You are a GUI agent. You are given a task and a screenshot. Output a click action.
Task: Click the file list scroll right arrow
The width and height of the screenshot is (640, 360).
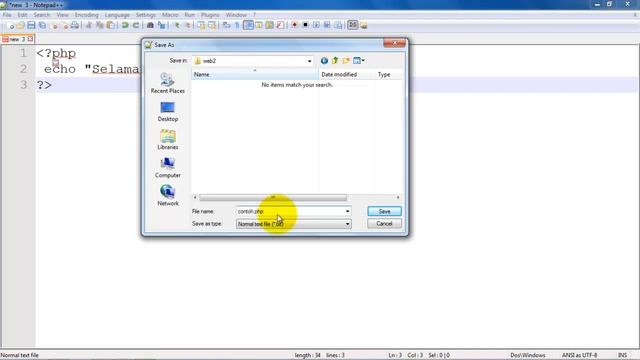pos(398,198)
